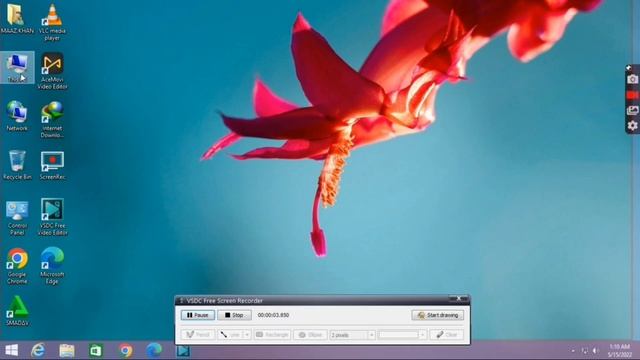640x360 pixels.
Task: Open the Line tool dropdown arrow
Action: tap(247, 335)
